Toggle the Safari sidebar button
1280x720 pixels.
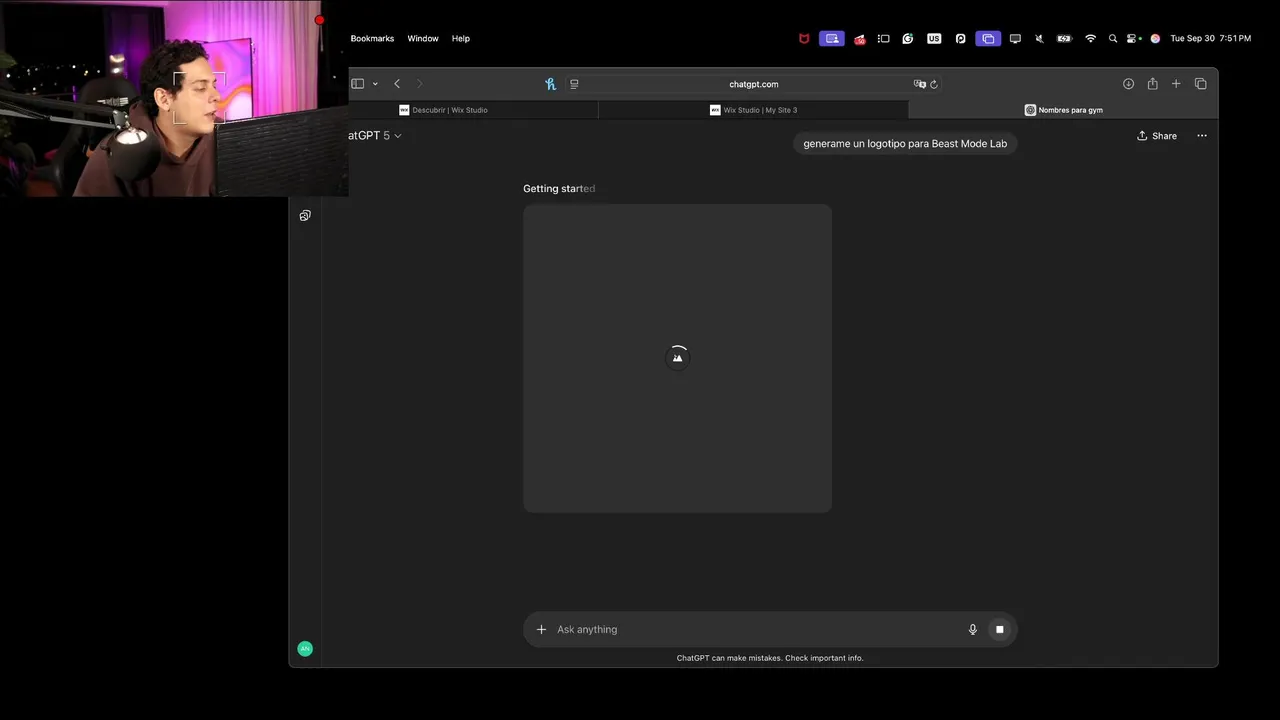point(357,84)
